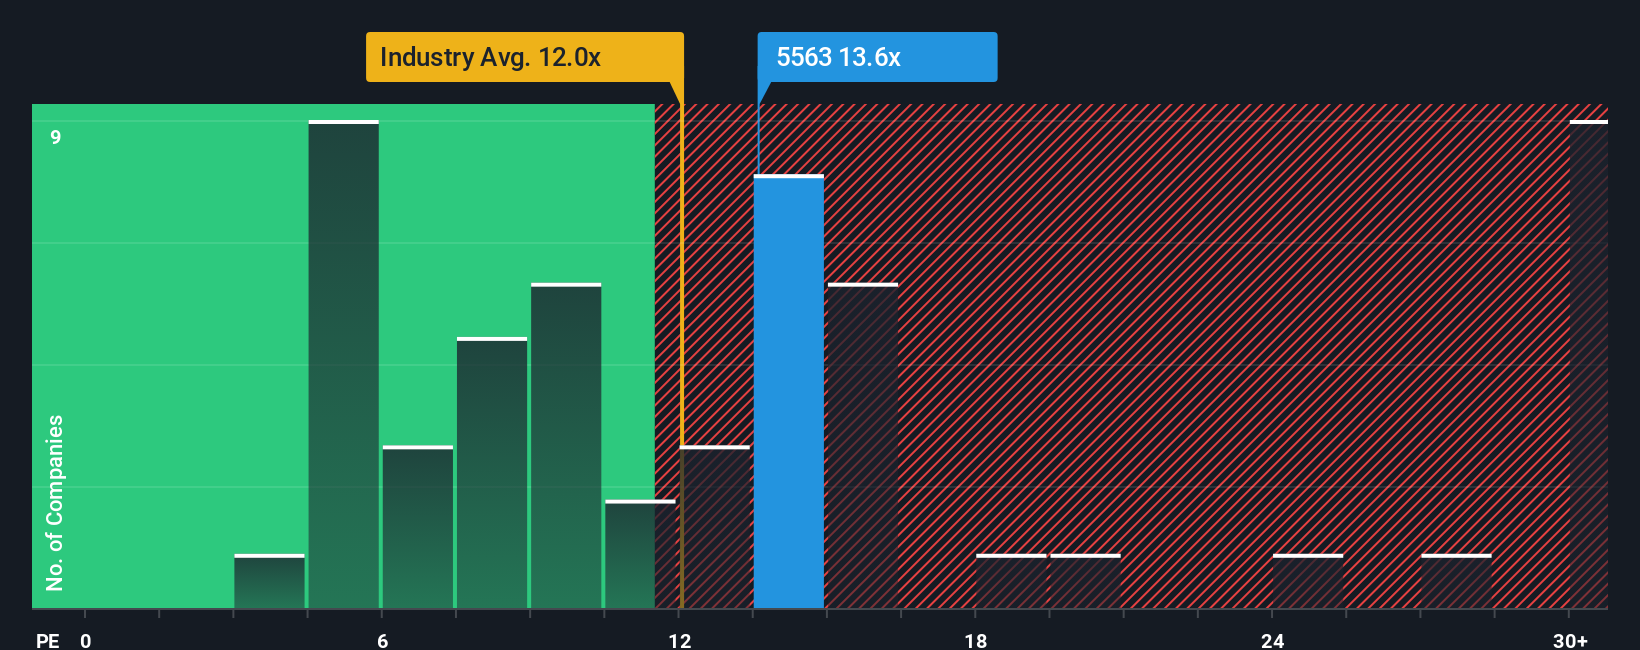
Task: Click the 9 y-axis gridline label
Action: coord(56,137)
